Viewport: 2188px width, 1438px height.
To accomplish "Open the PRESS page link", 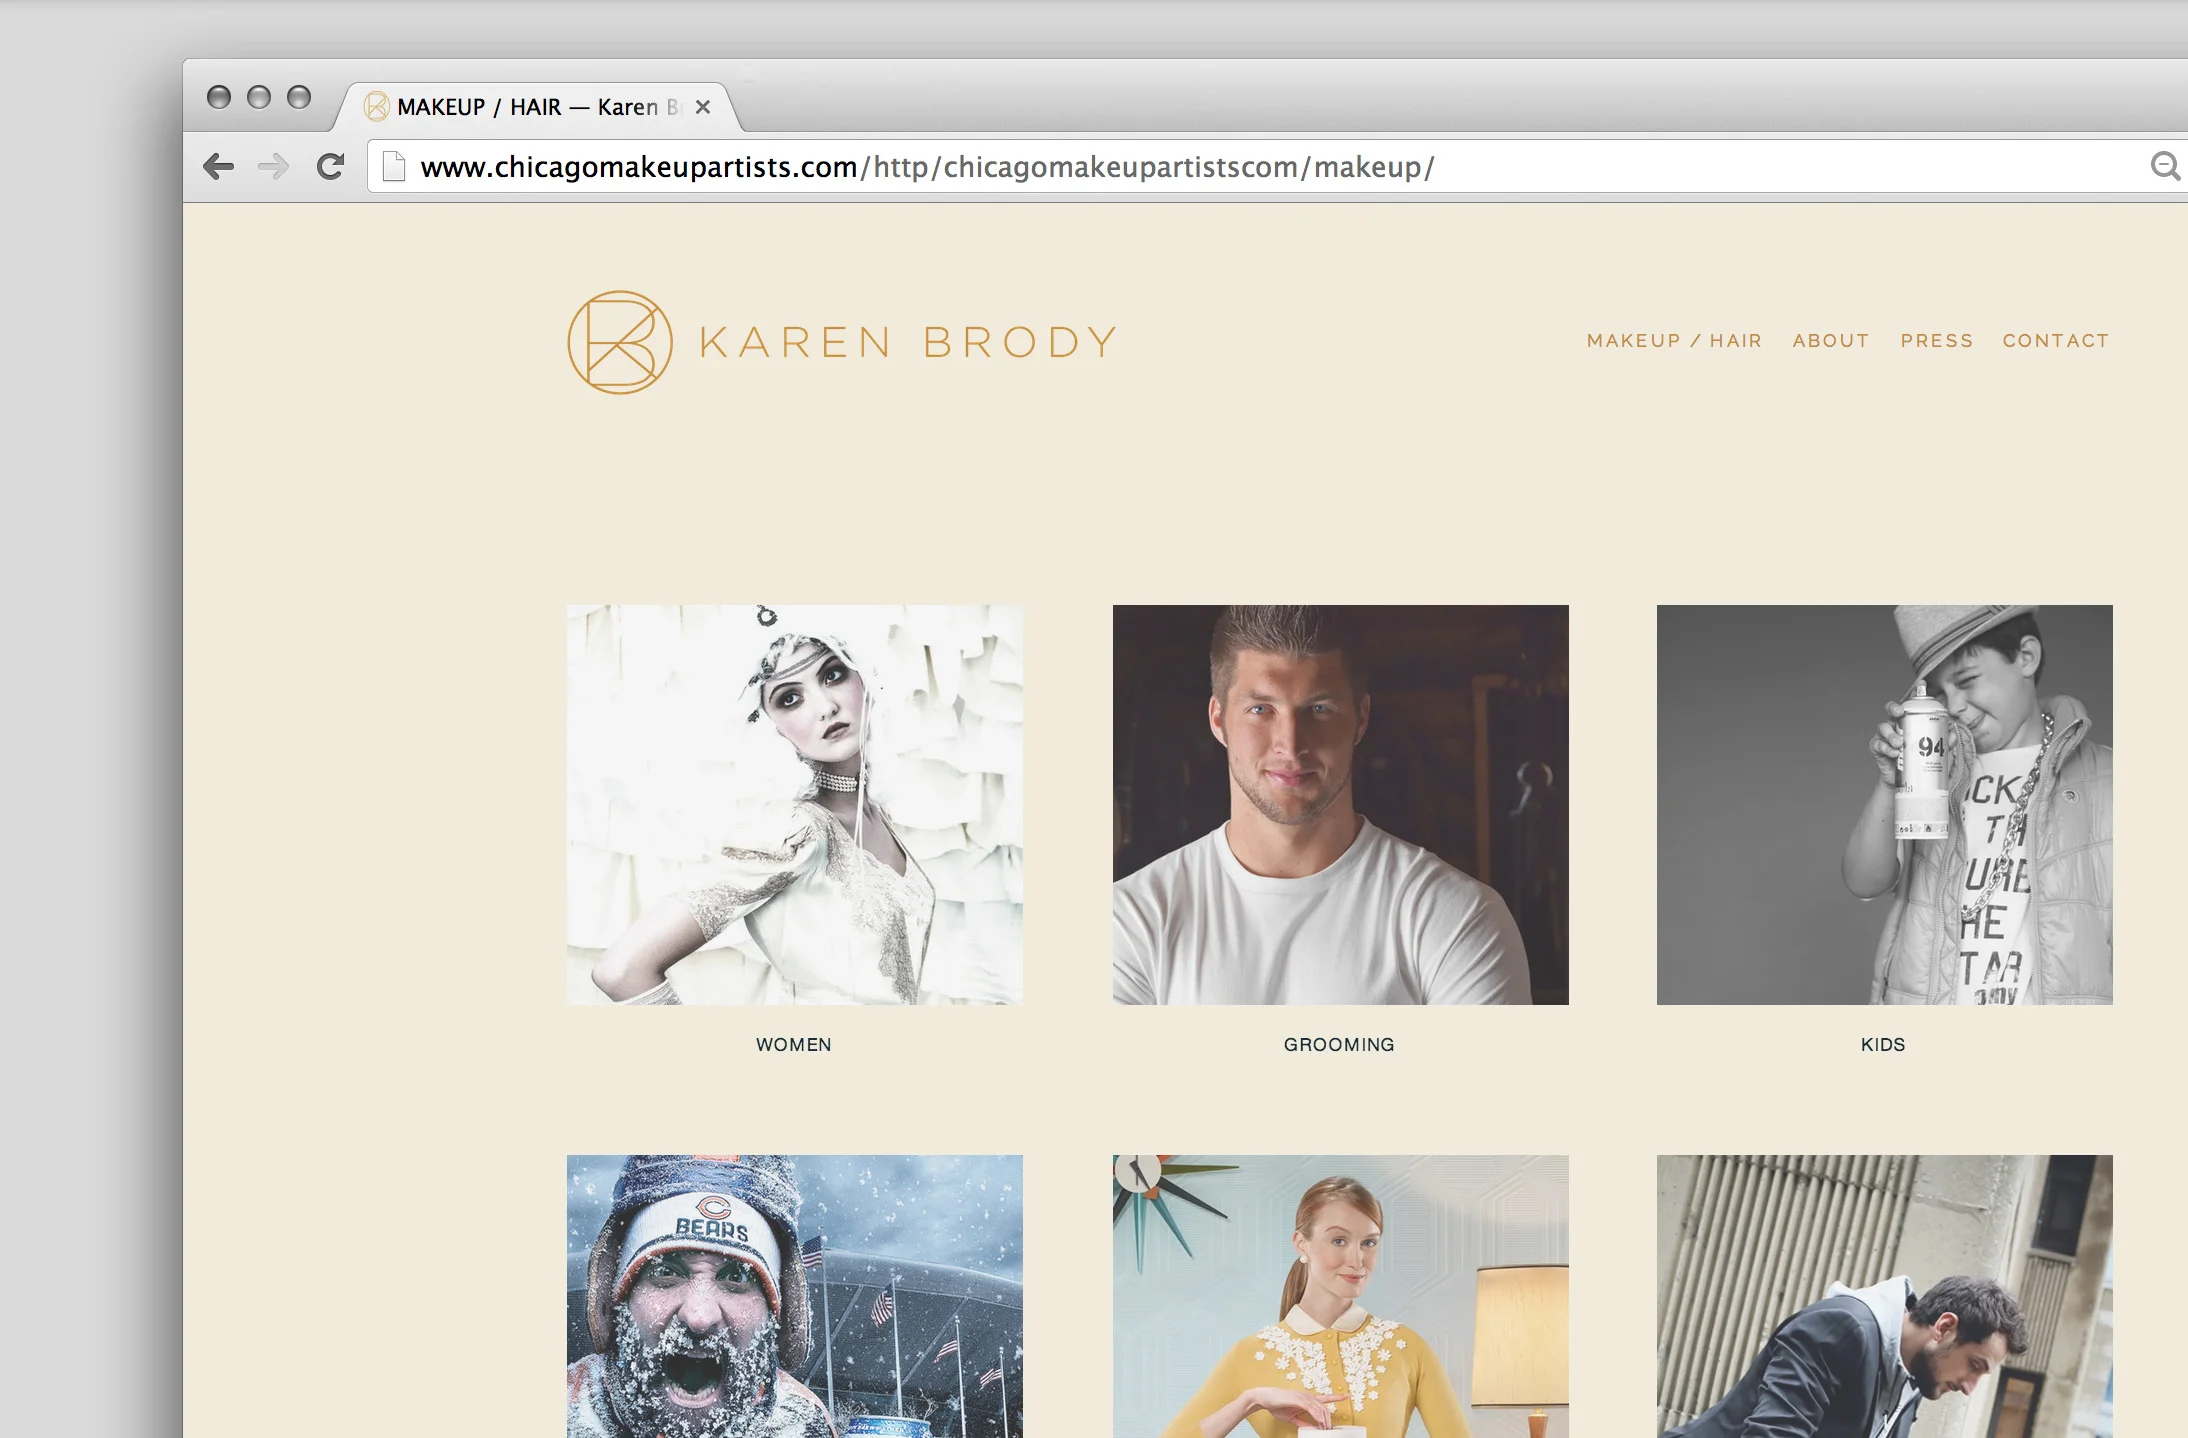I will point(1936,341).
